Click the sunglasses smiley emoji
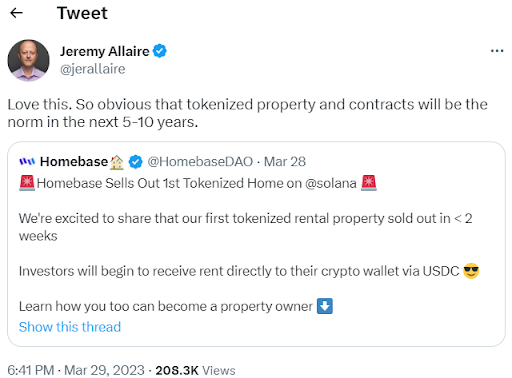 471,271
